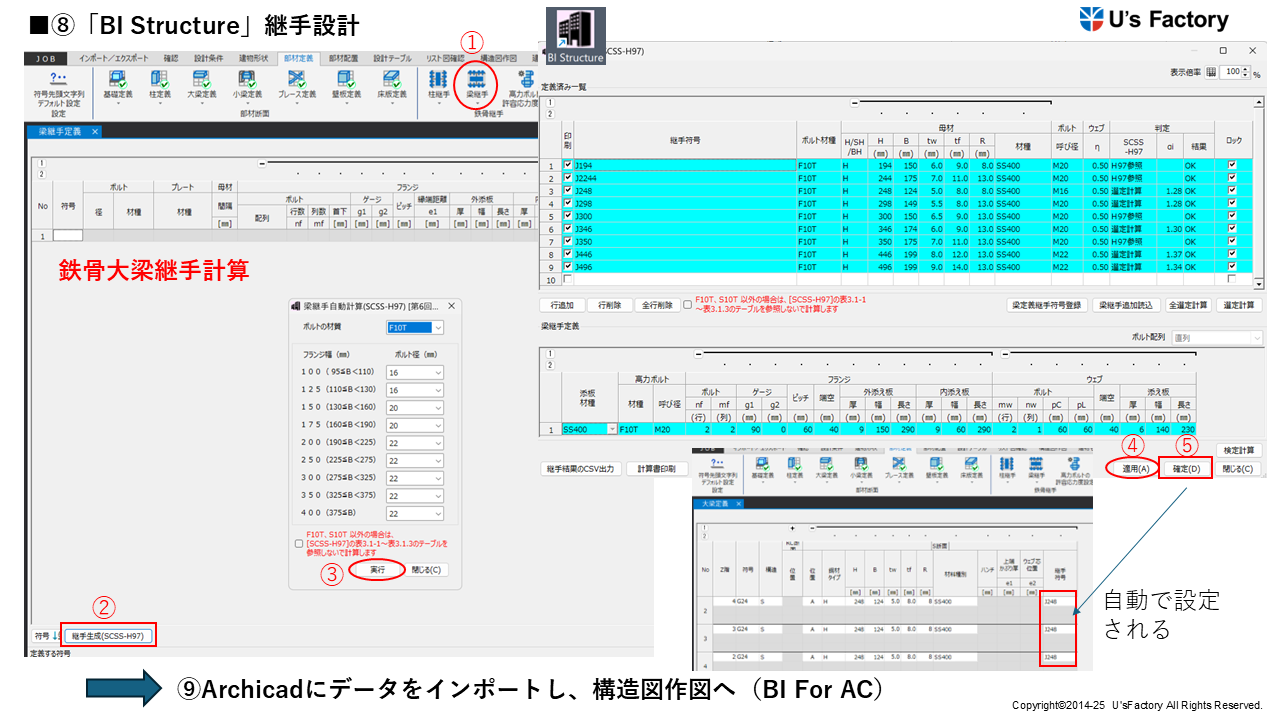Toggle the lock checkbox for row J496

[x=1231, y=267]
